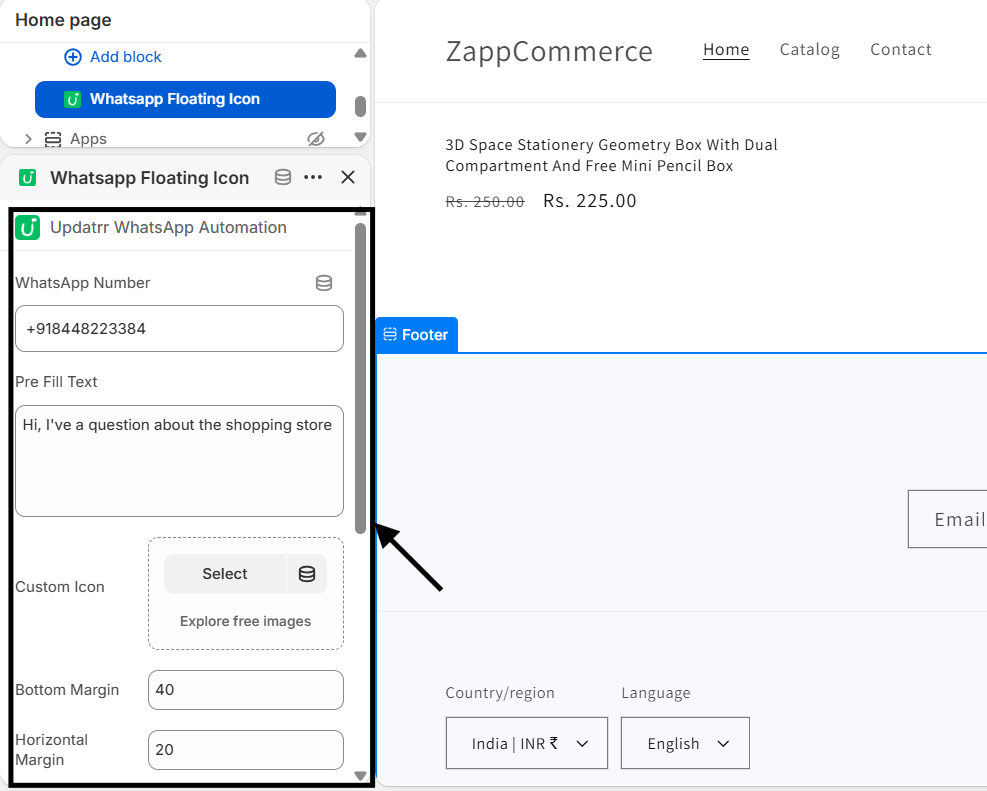Click the Bottom Margin field
Image resolution: width=987 pixels, height=791 pixels.
(x=245, y=690)
